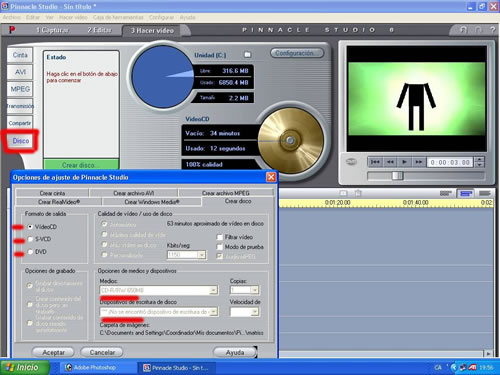Open the Crear archivo AVI tab
This screenshot has width=500, height=375.
[133, 193]
